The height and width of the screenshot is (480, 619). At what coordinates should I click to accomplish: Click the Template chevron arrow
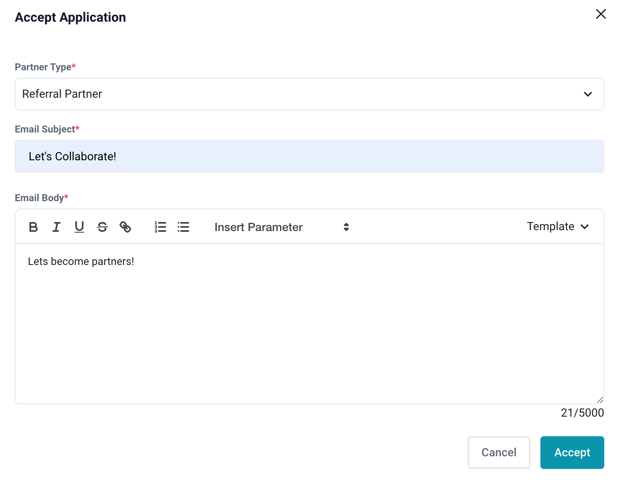click(x=585, y=227)
